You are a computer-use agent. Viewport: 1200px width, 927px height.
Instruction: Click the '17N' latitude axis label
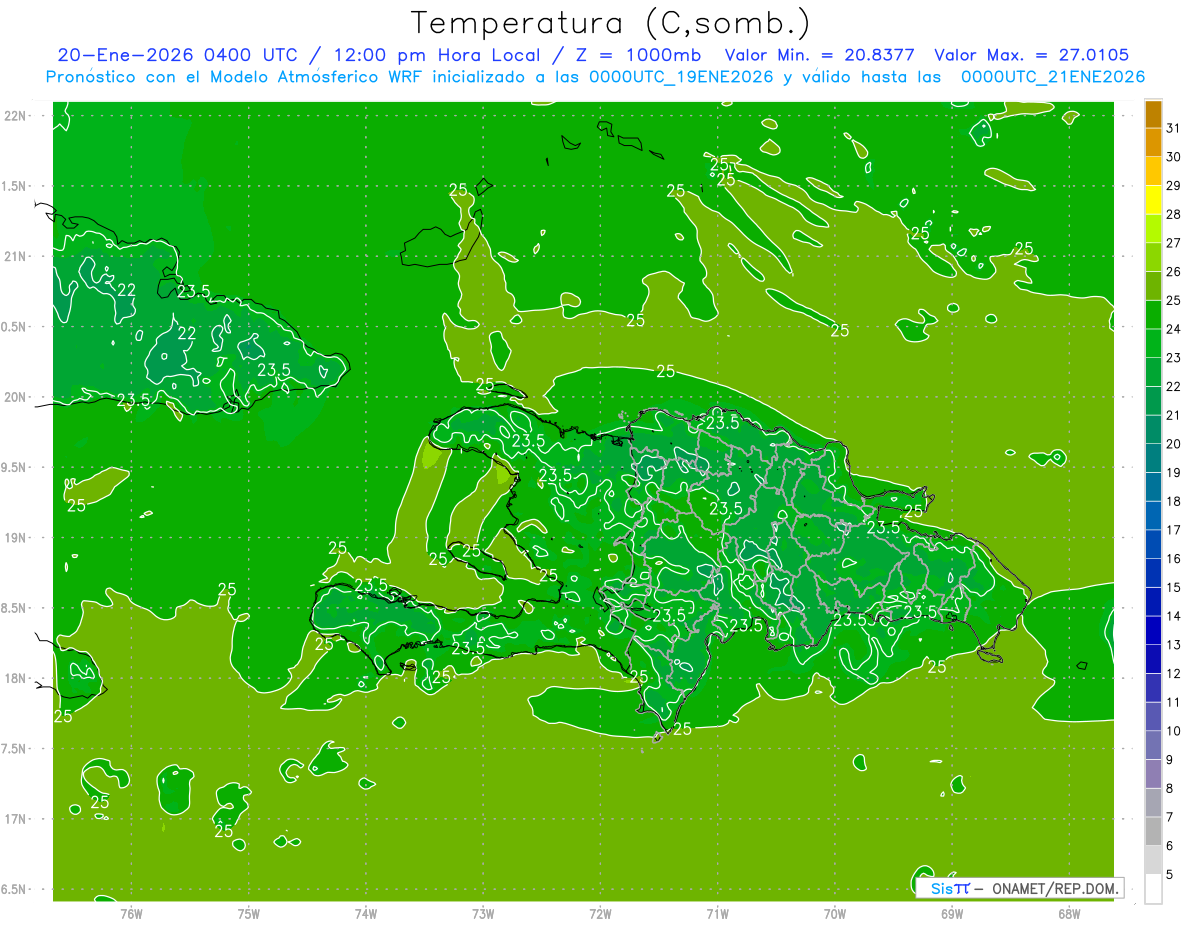click(17, 819)
